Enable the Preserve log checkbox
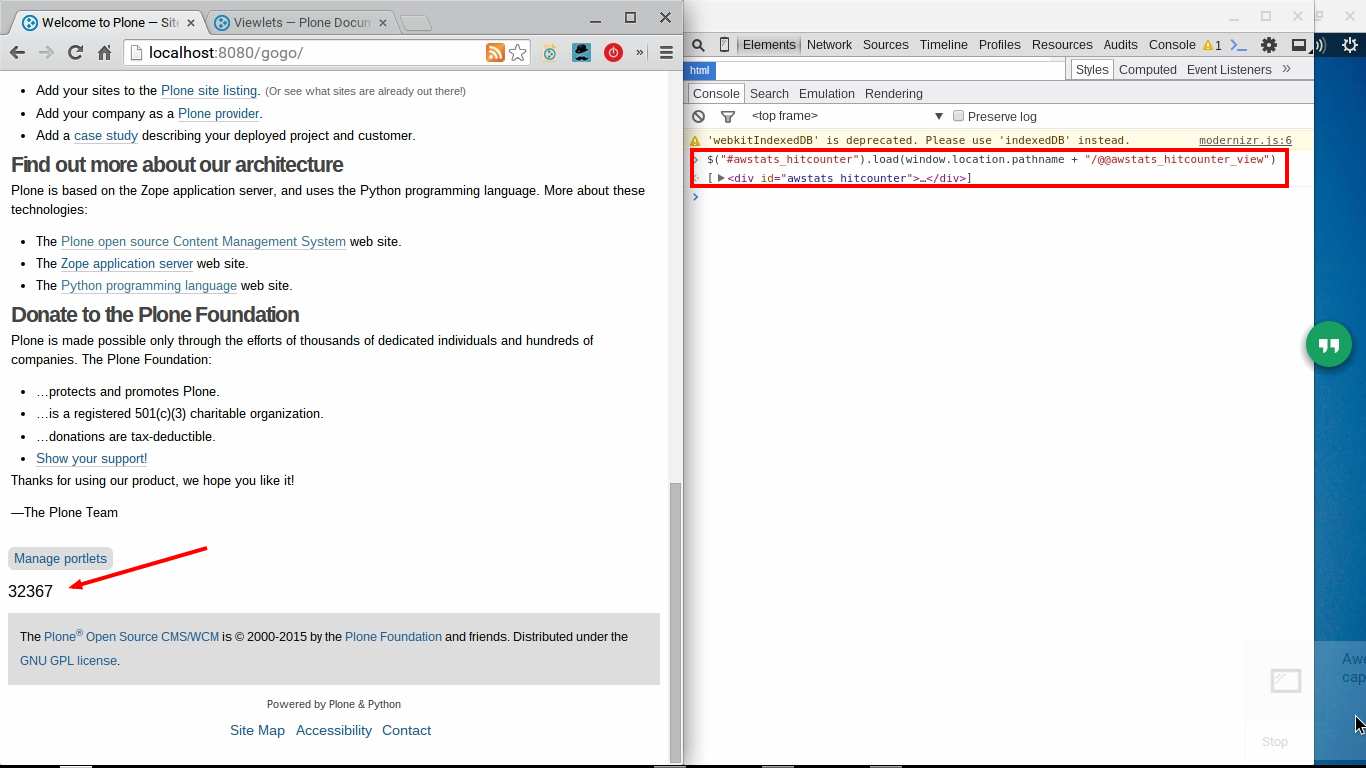The width and height of the screenshot is (1366, 768). [x=958, y=116]
